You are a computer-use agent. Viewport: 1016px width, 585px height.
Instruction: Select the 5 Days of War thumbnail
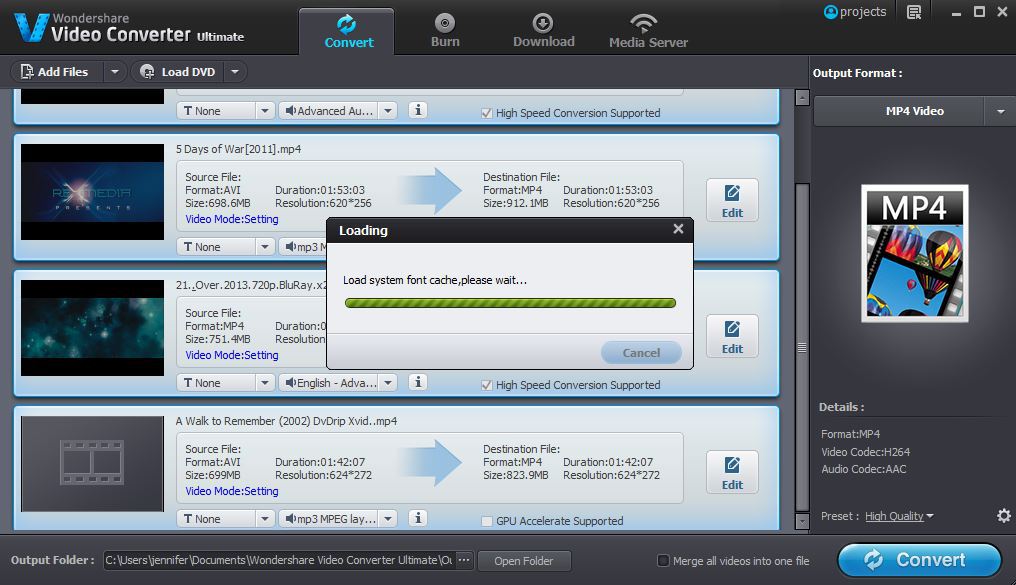(92, 192)
